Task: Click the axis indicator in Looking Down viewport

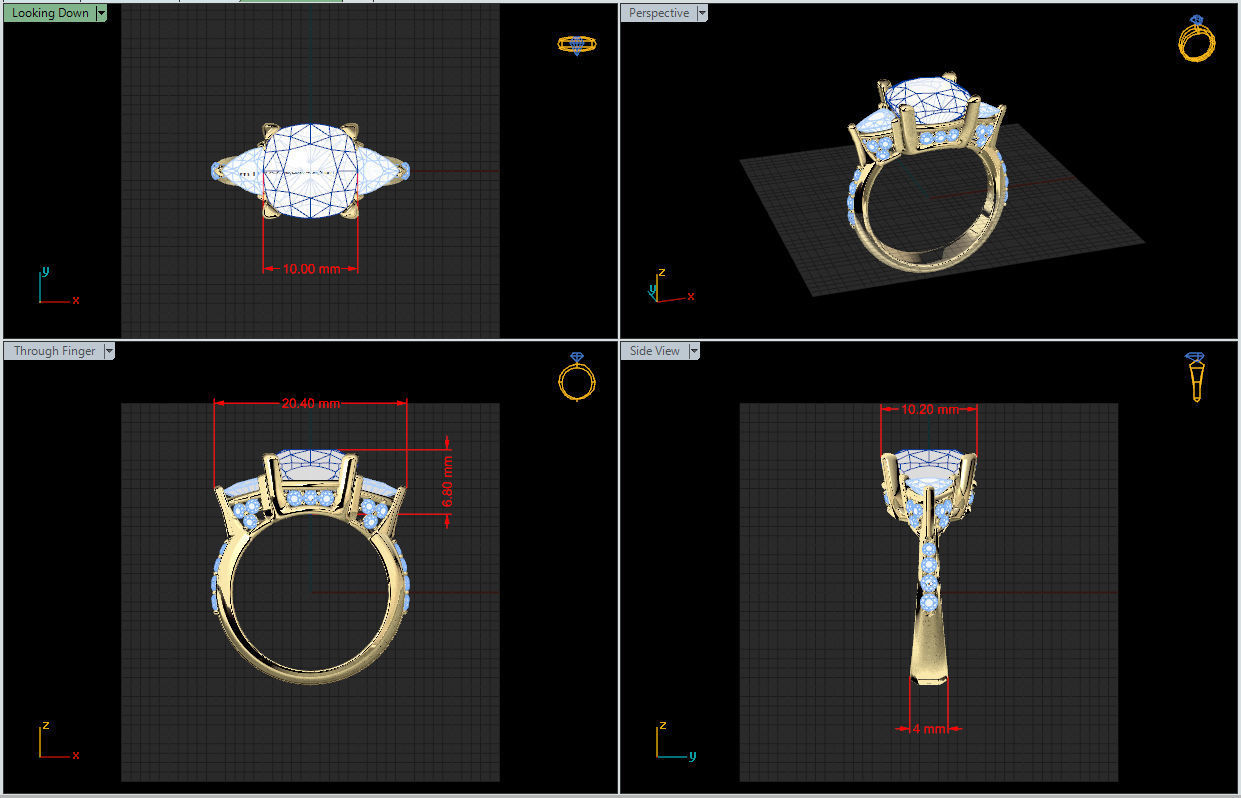Action: pos(58,286)
